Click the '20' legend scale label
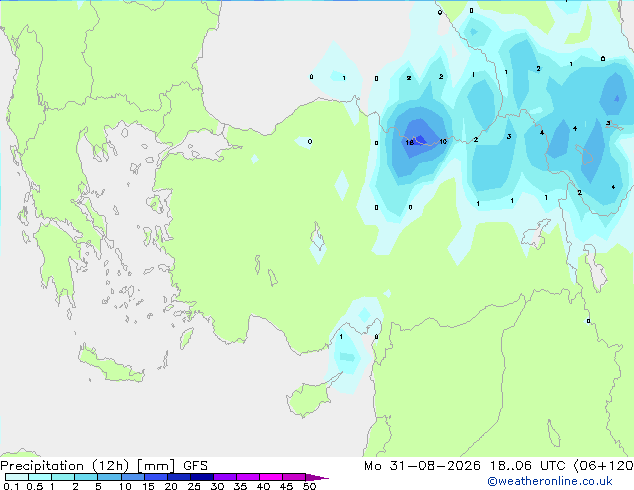This screenshot has height=490, width=634. pyautogui.click(x=171, y=486)
